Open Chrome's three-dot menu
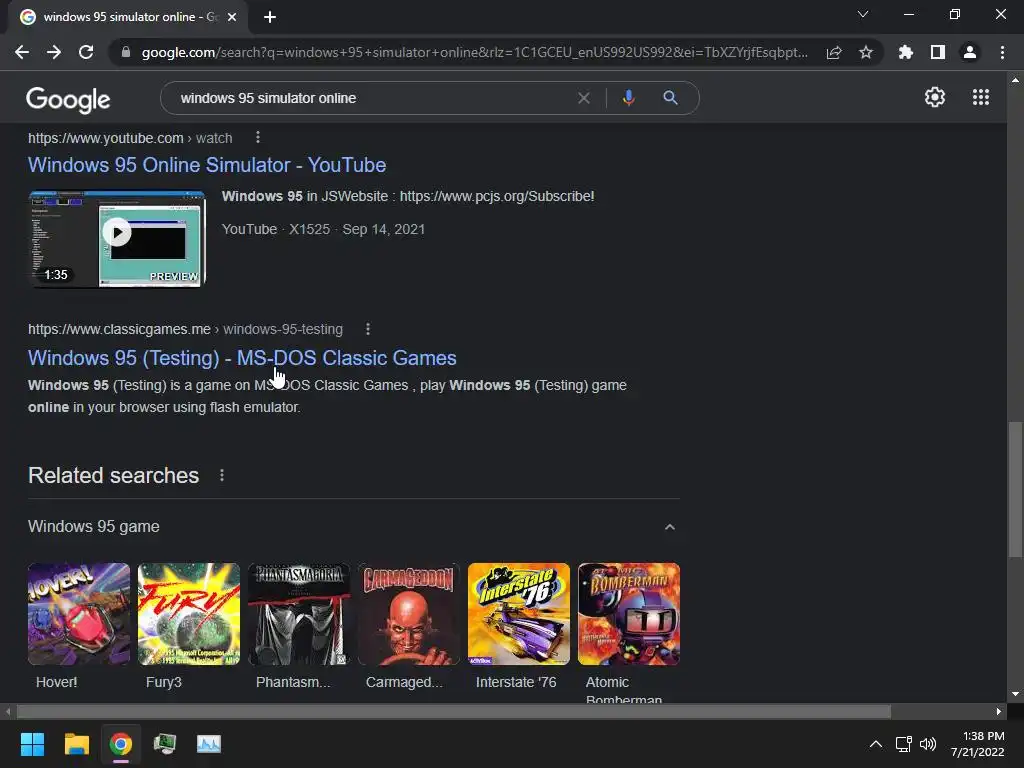Screen dimensions: 1024x768 (1002, 52)
